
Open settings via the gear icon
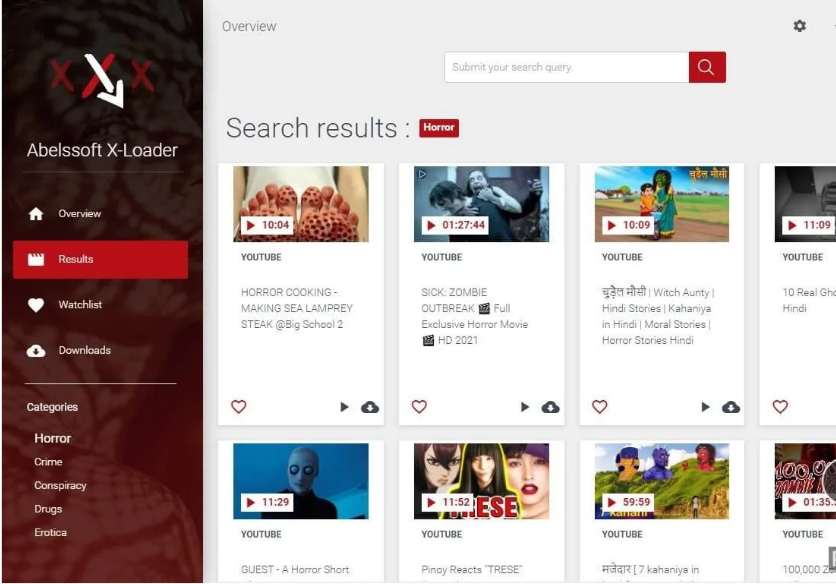point(799,26)
